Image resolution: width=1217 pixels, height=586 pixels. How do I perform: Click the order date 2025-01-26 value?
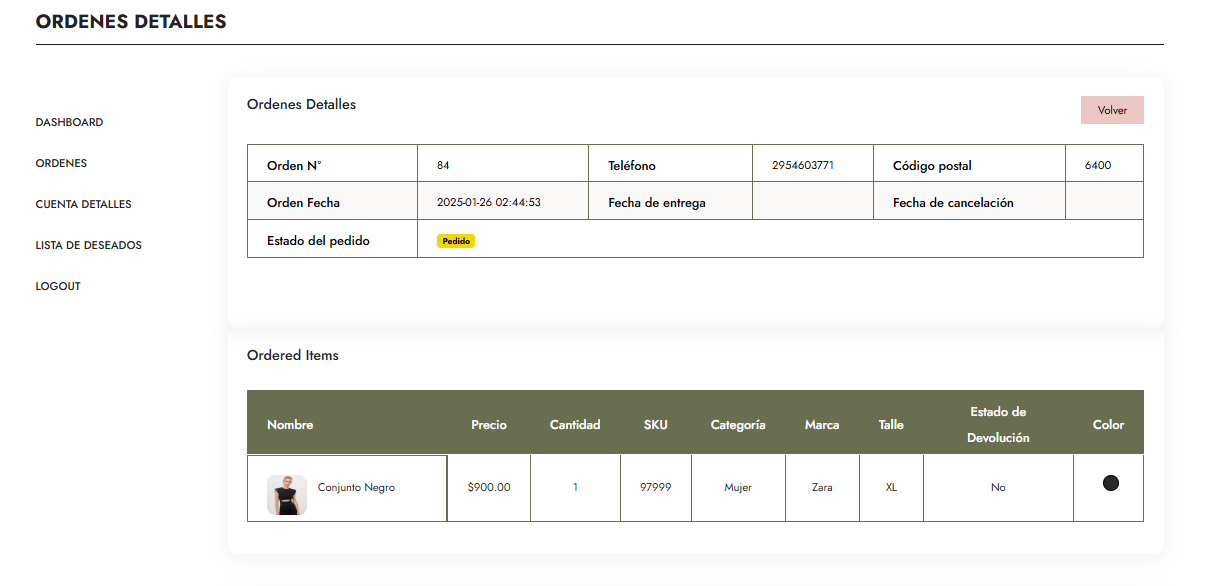(488, 202)
